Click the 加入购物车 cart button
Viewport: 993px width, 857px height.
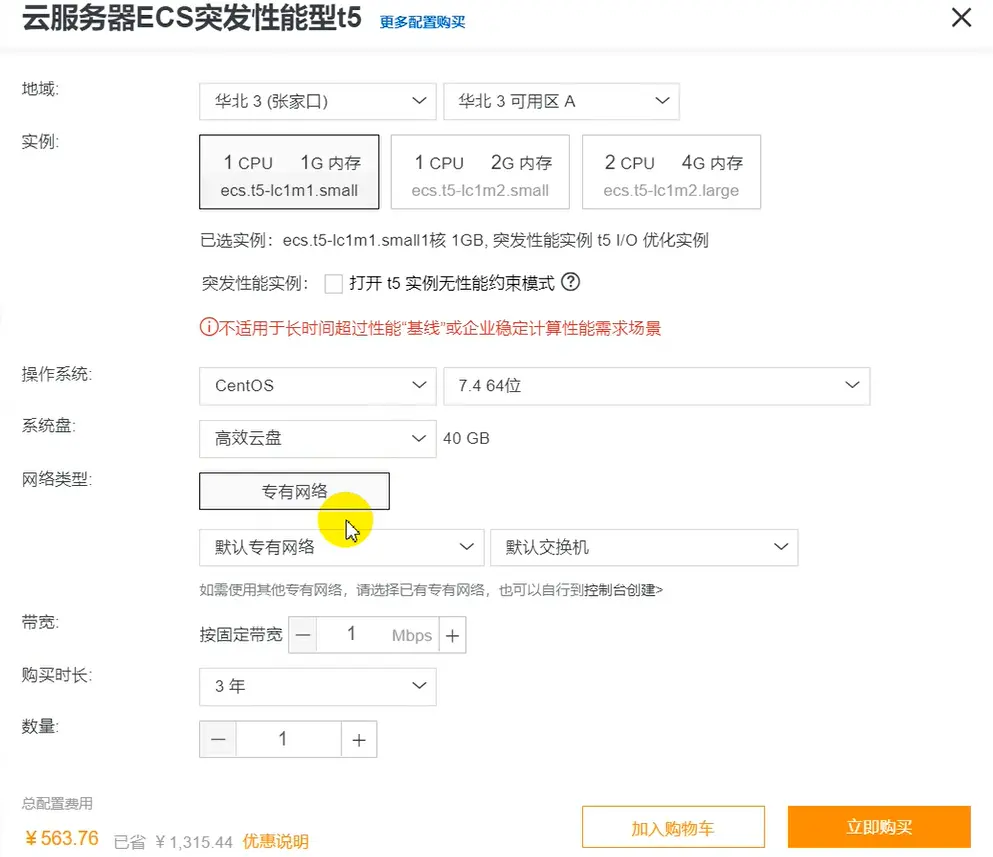point(673,826)
